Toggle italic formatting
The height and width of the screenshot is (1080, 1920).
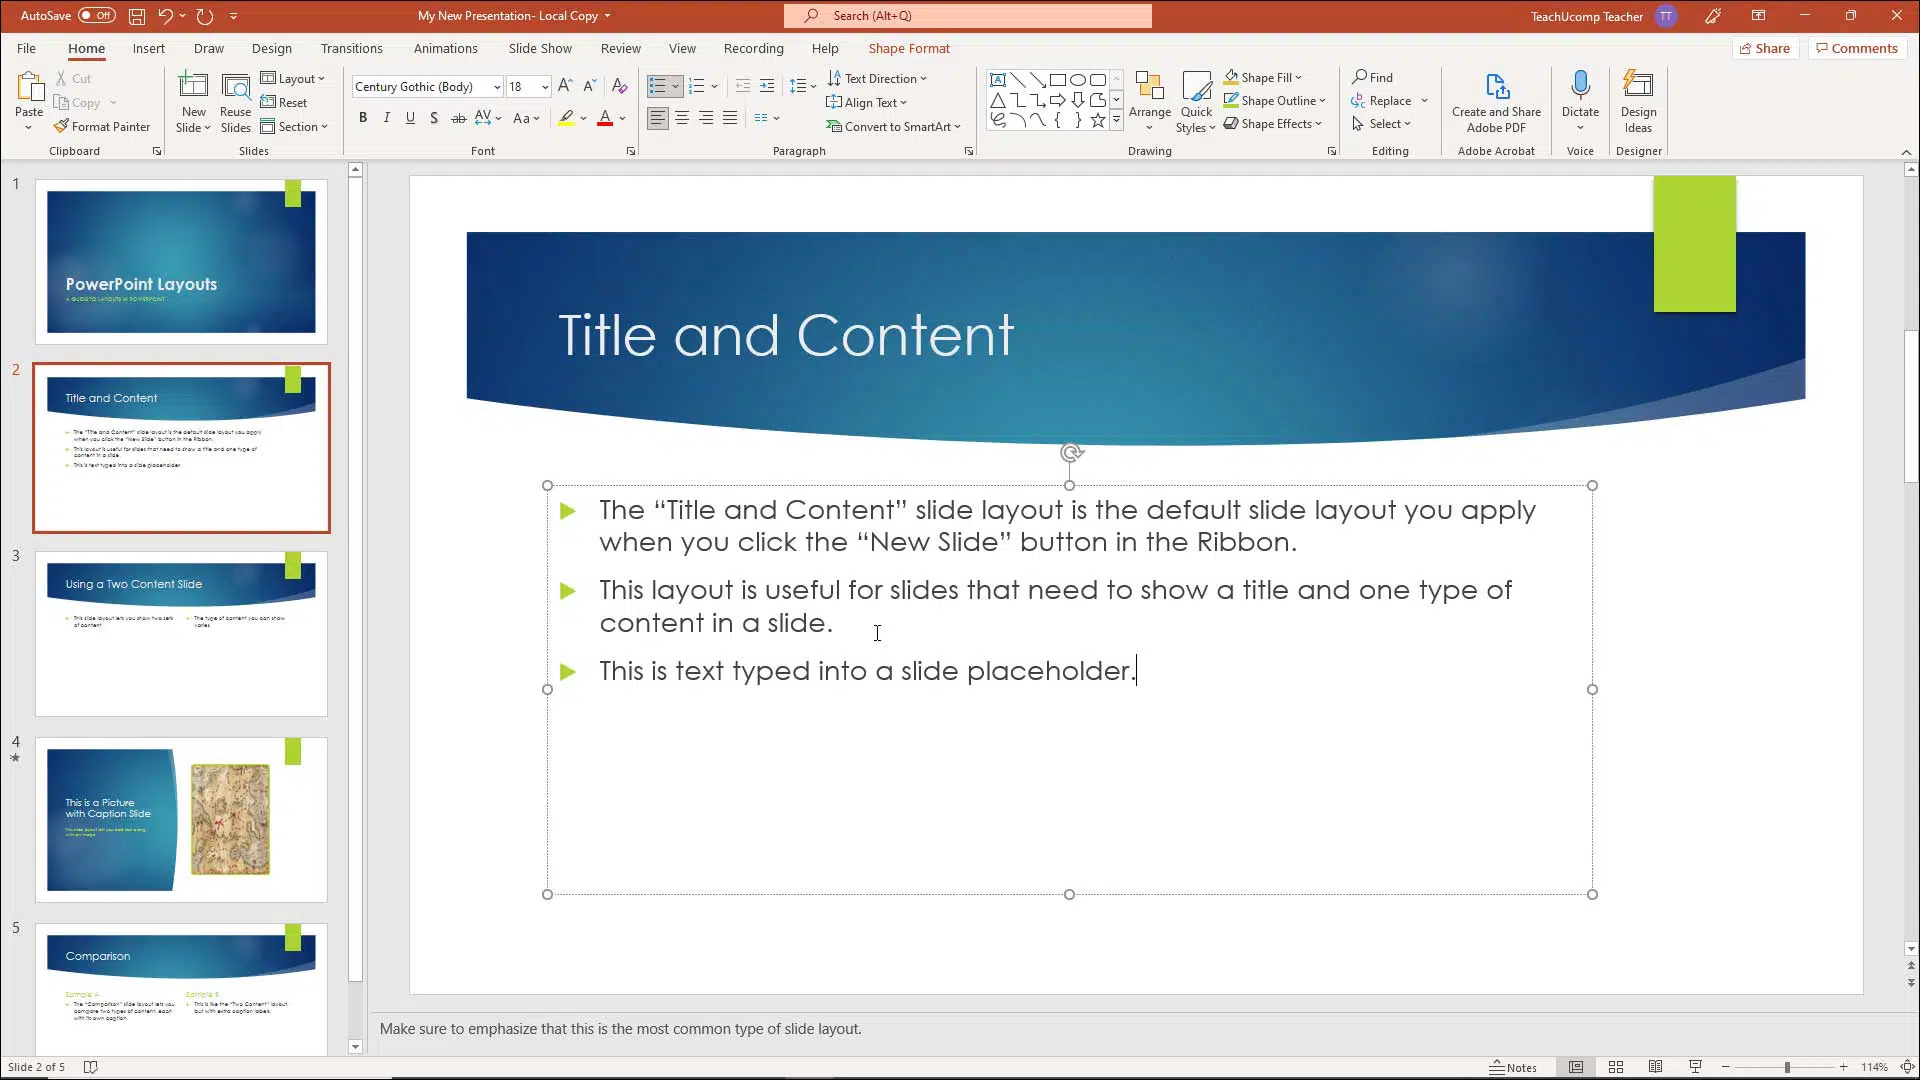[387, 118]
